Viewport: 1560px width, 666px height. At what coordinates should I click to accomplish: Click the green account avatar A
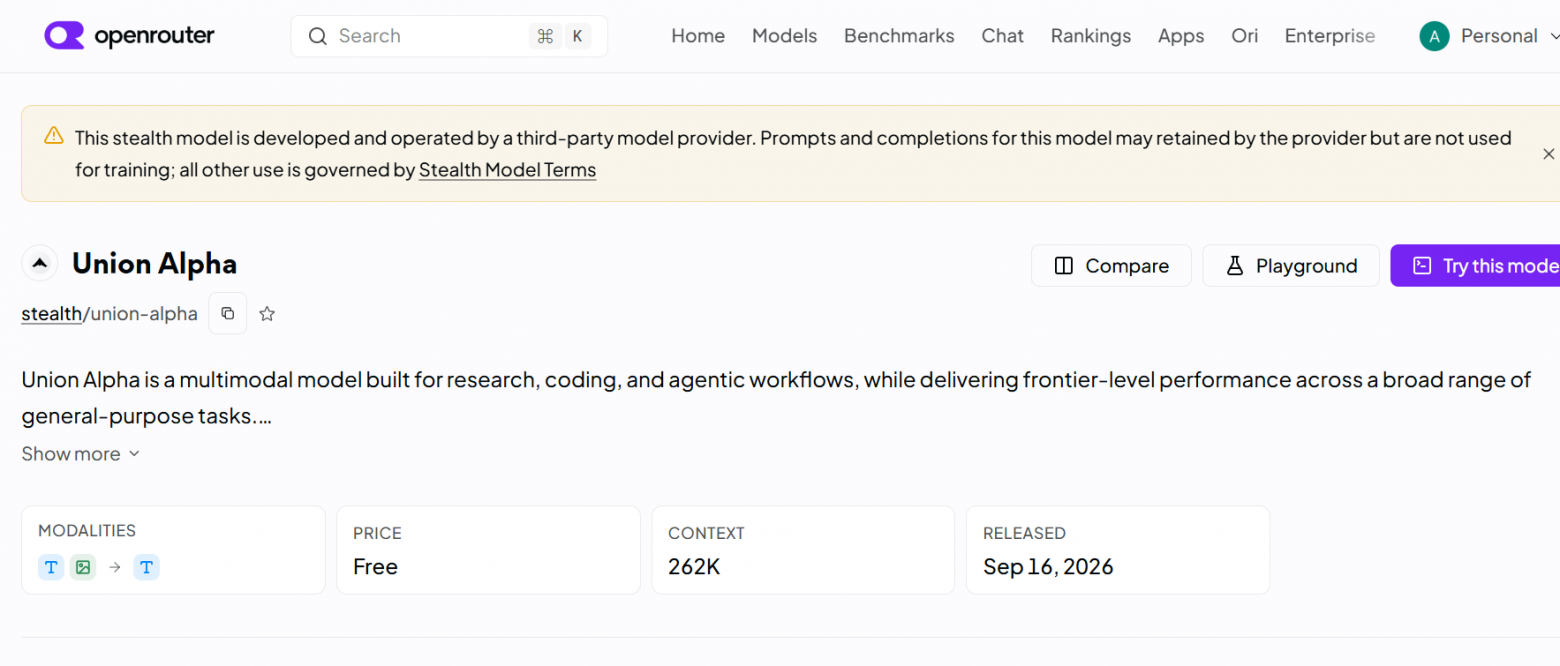pyautogui.click(x=1434, y=37)
